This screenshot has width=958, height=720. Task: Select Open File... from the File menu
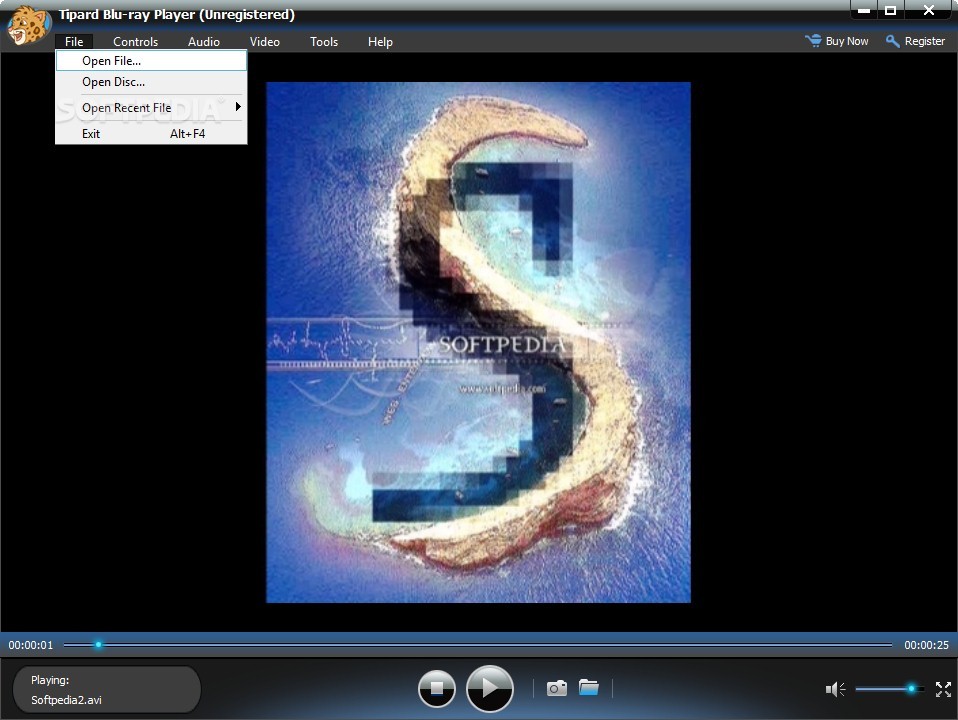[x=152, y=61]
